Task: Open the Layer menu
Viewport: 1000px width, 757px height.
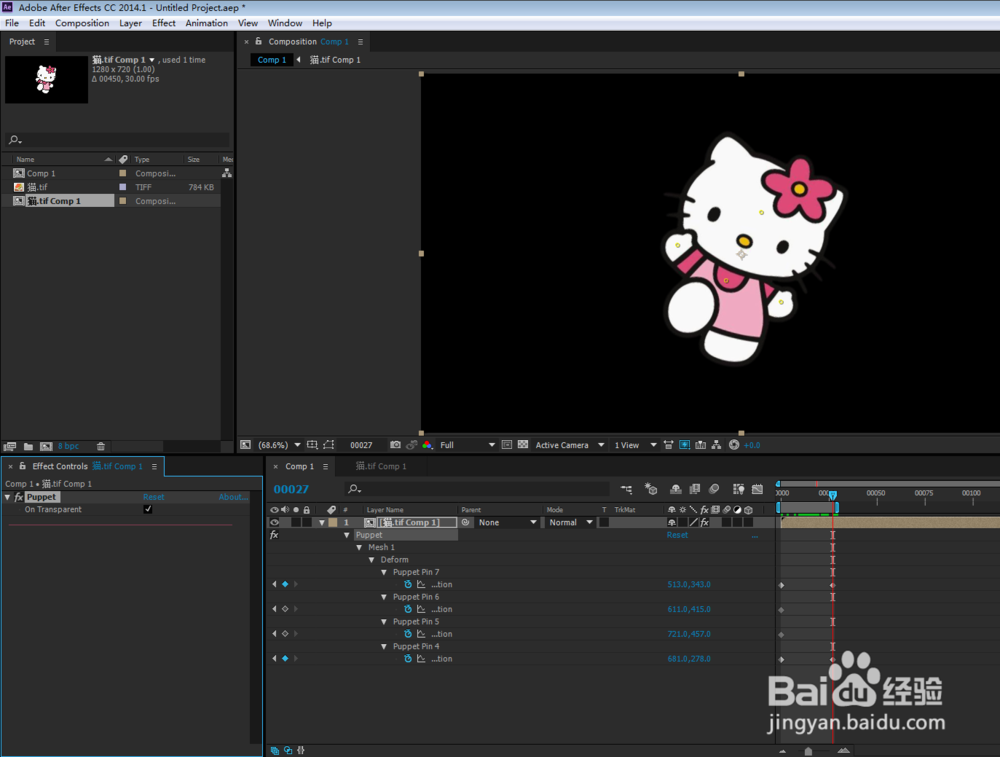Action: 131,23
